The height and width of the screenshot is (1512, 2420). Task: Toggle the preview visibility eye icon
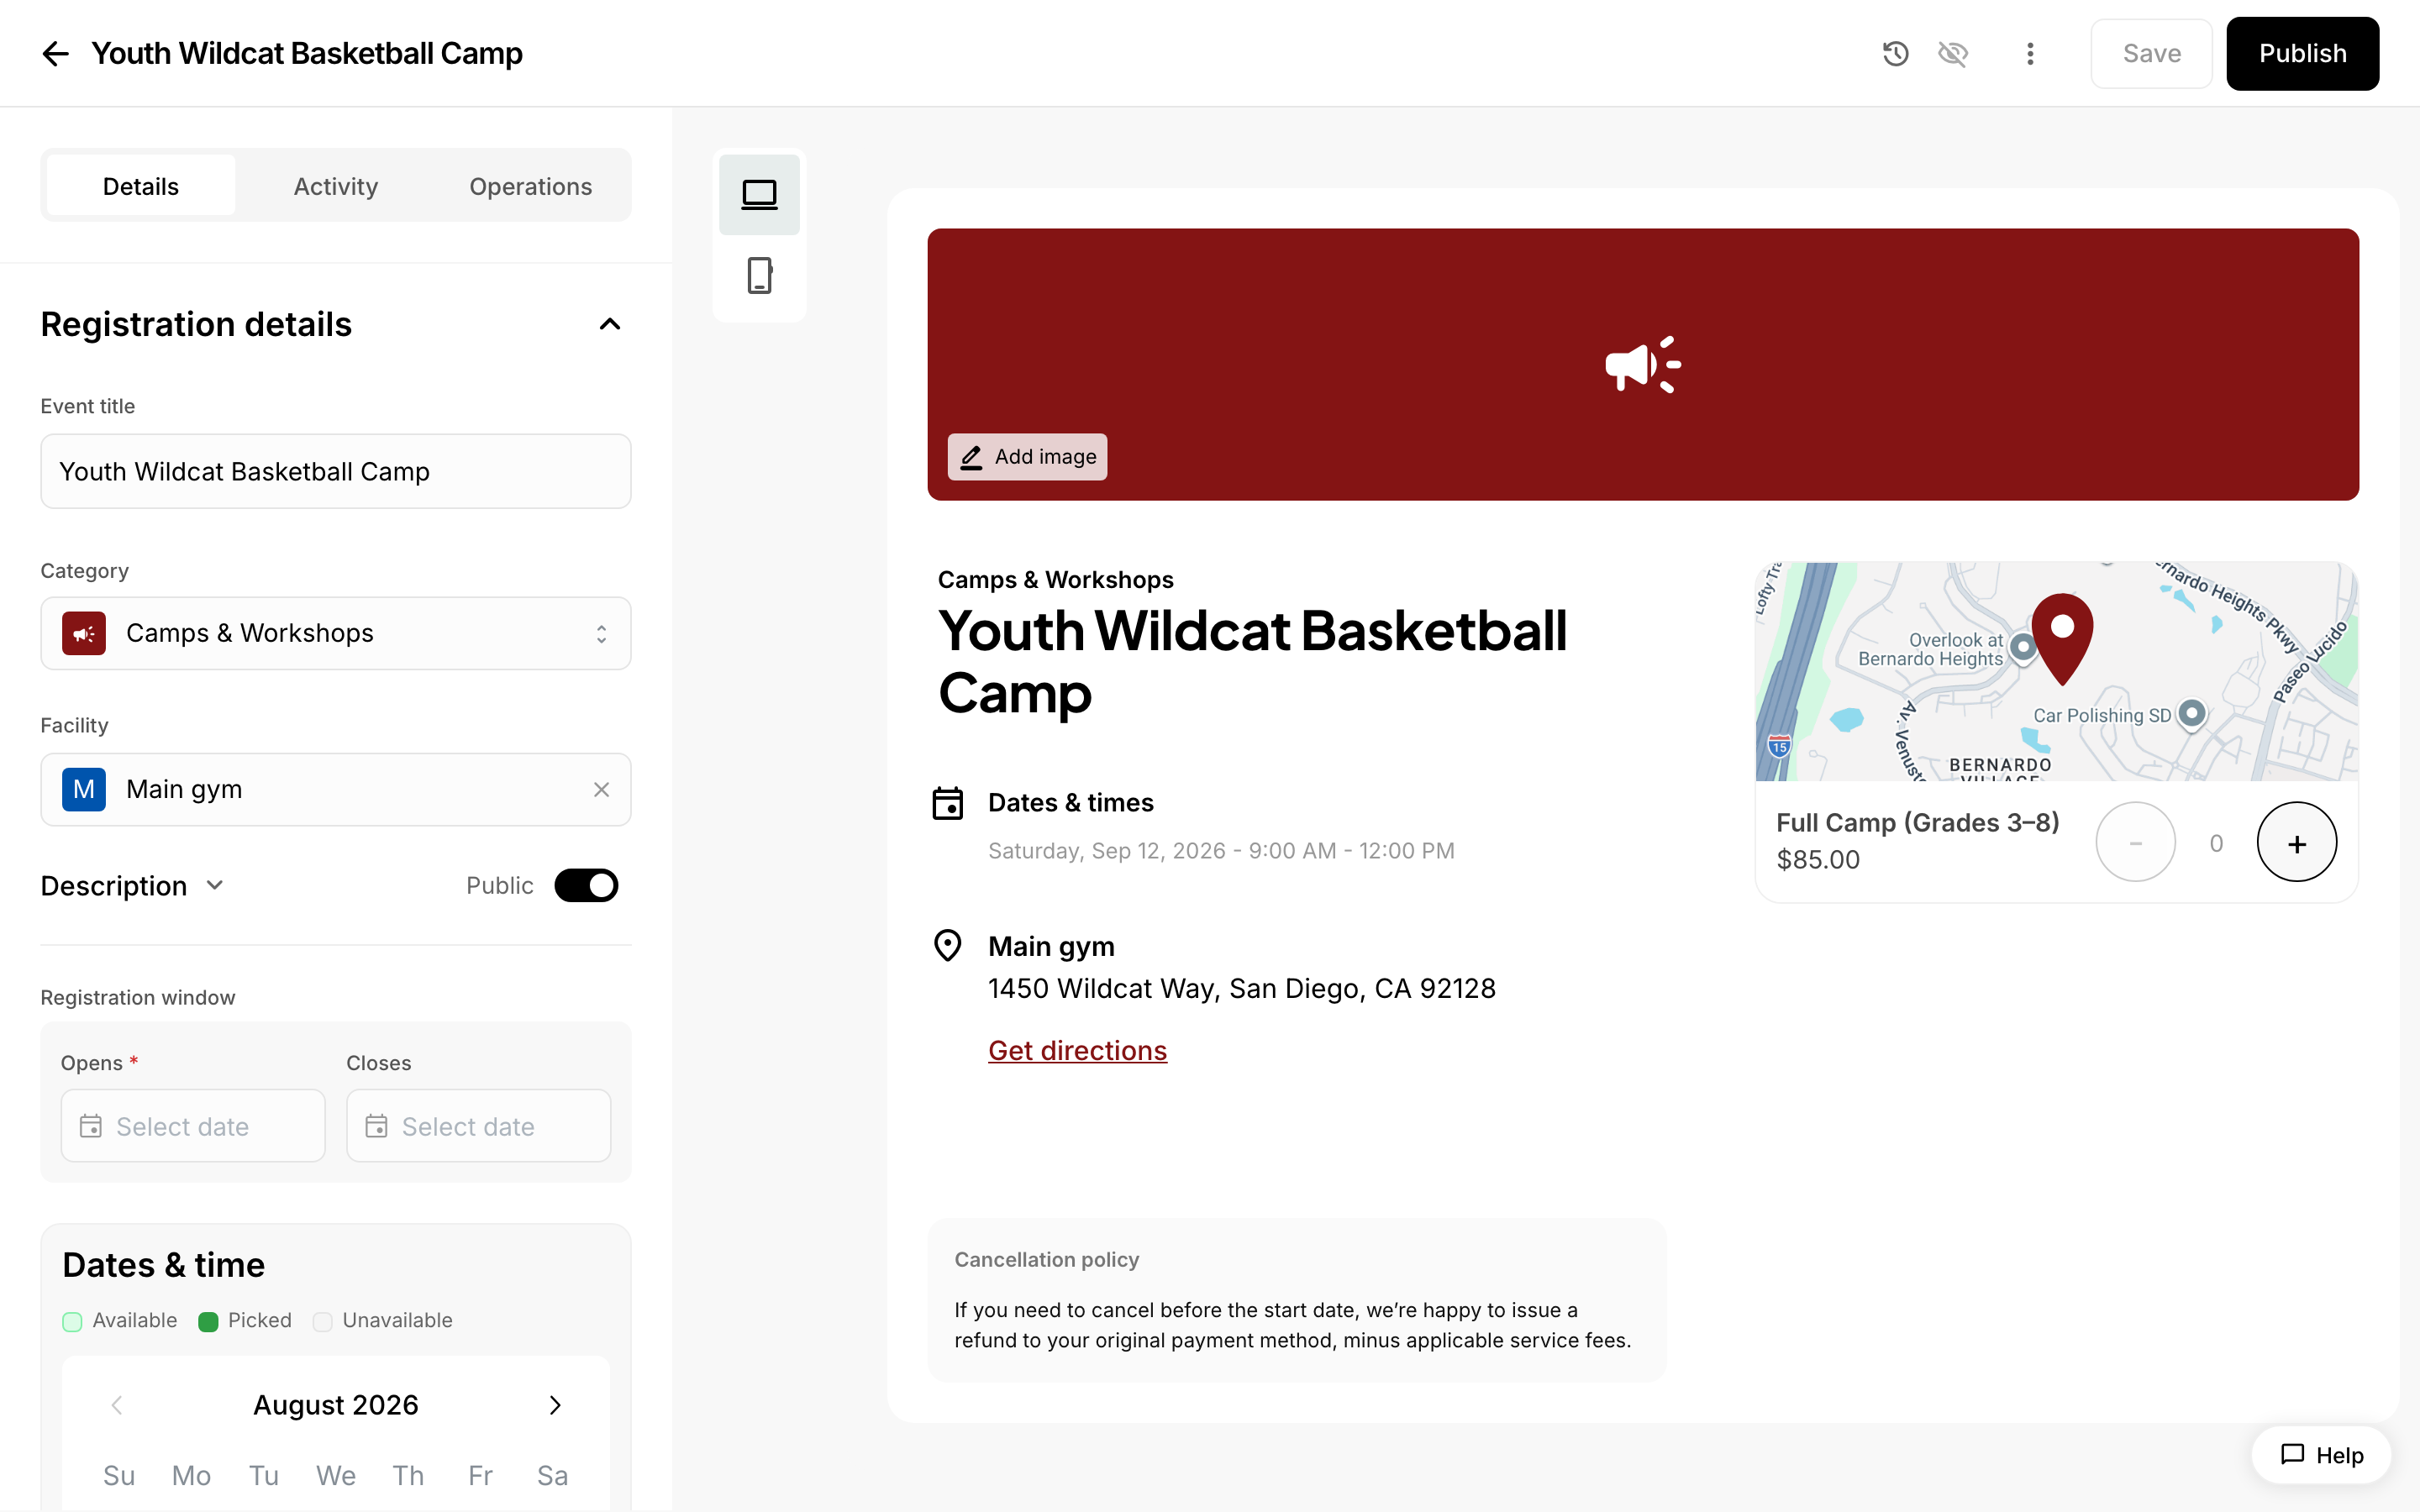1953,54
